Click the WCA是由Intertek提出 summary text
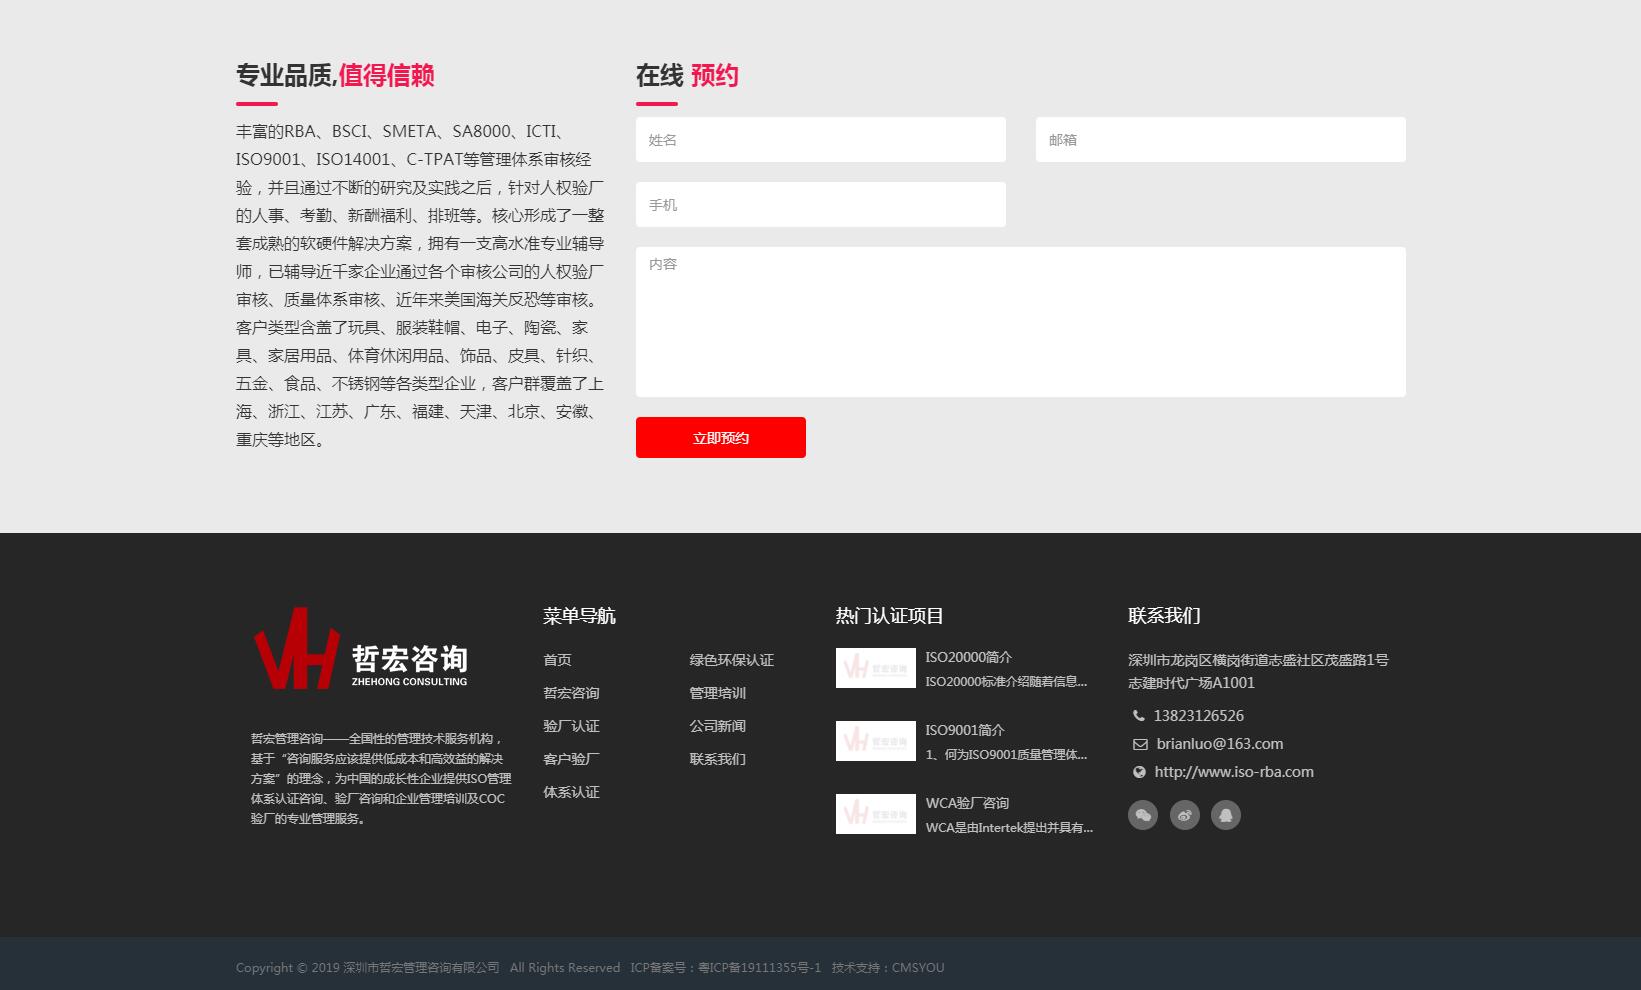This screenshot has height=990, width=1641. 1009,827
